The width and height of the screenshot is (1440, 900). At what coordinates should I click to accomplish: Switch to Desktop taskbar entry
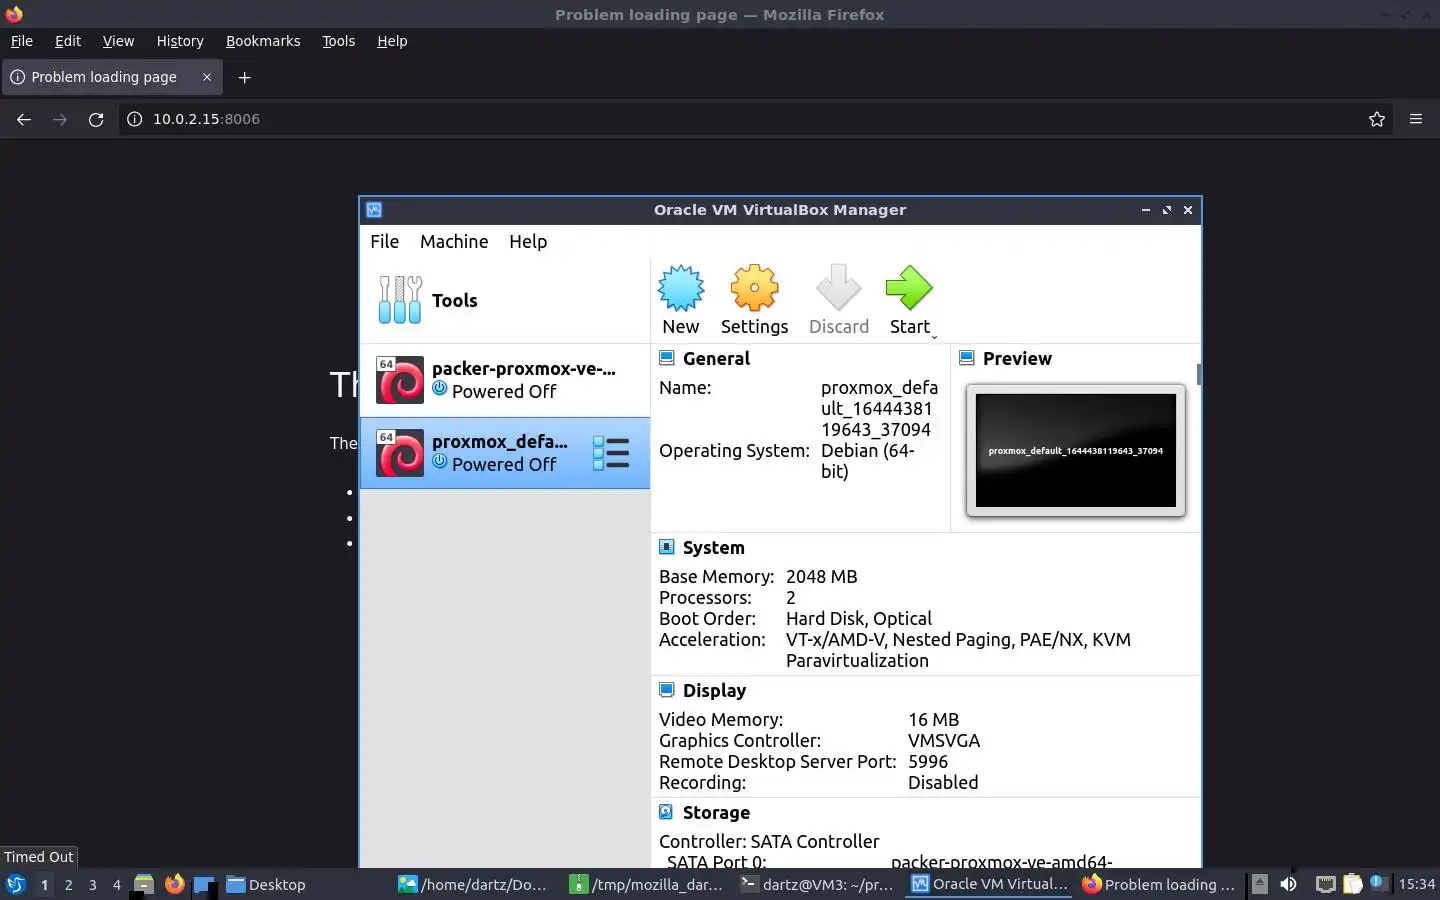(x=266, y=885)
